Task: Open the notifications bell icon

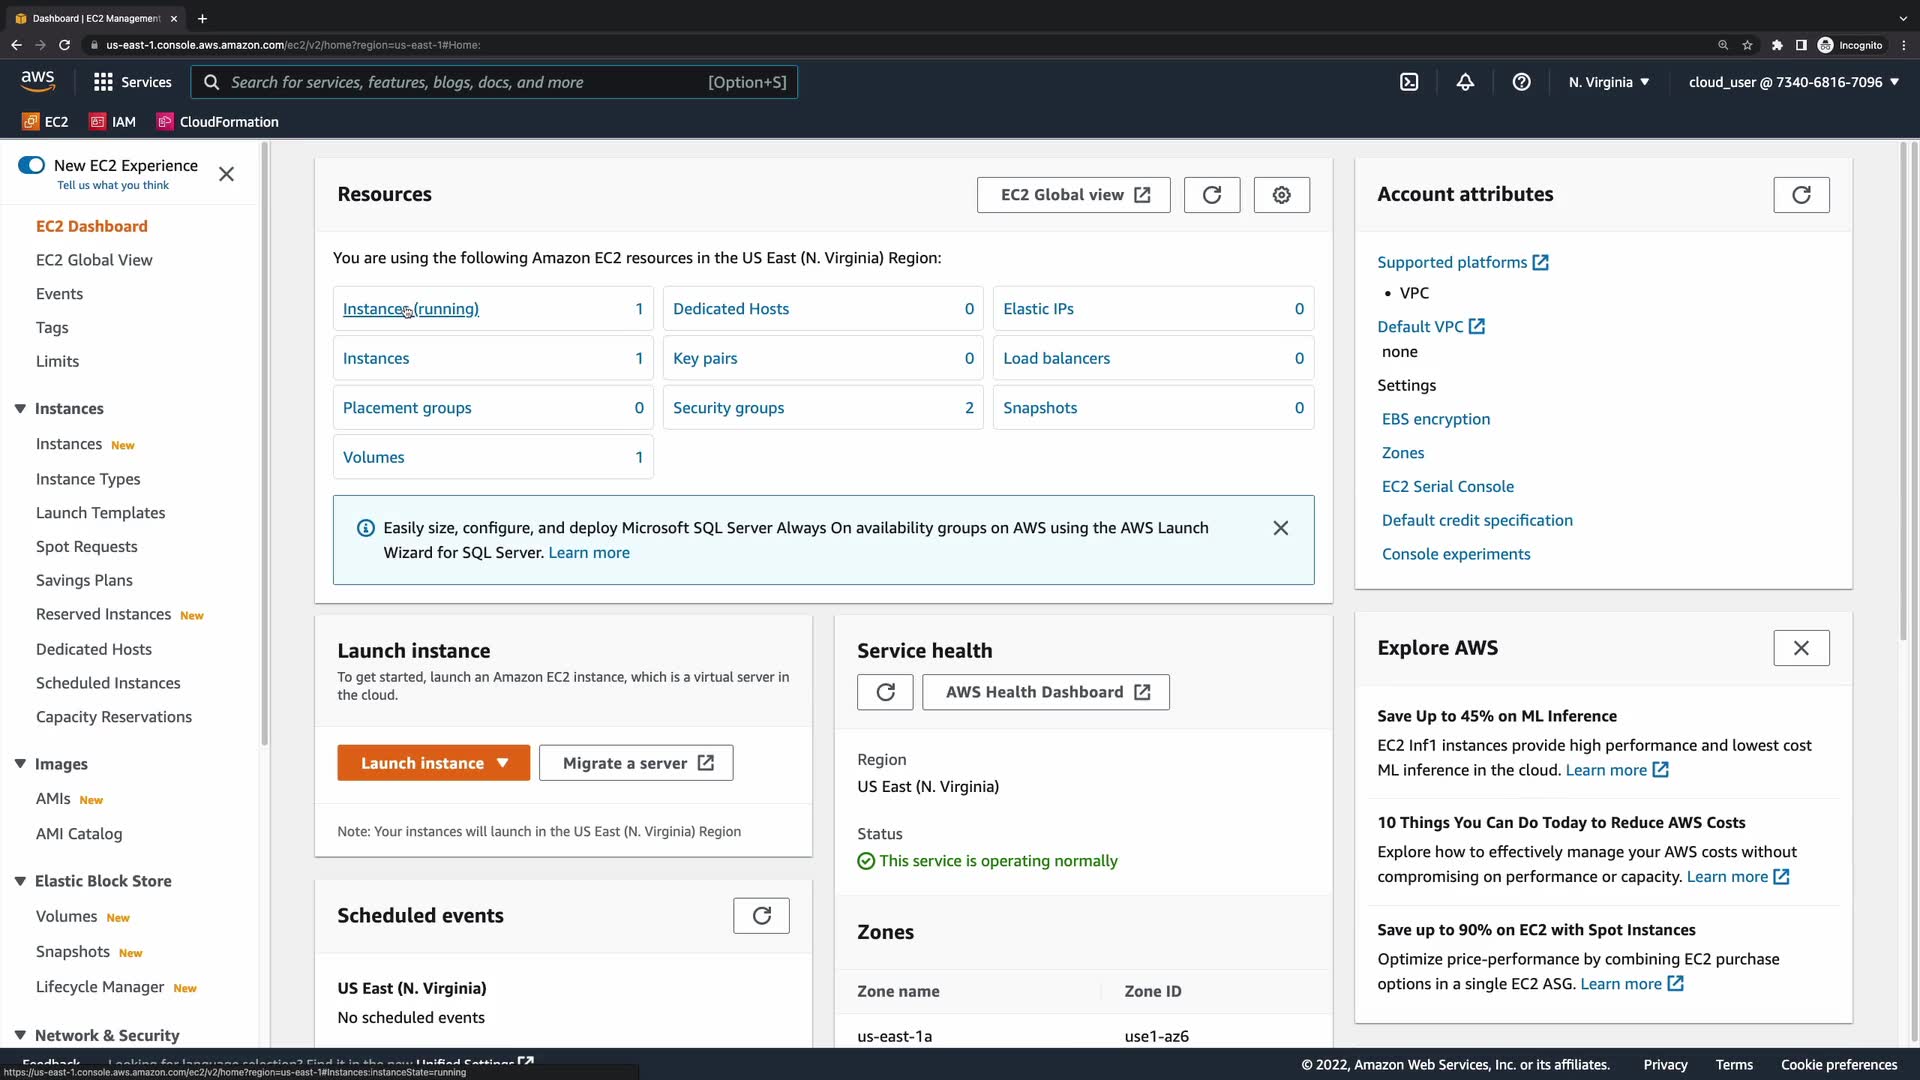Action: [1465, 82]
